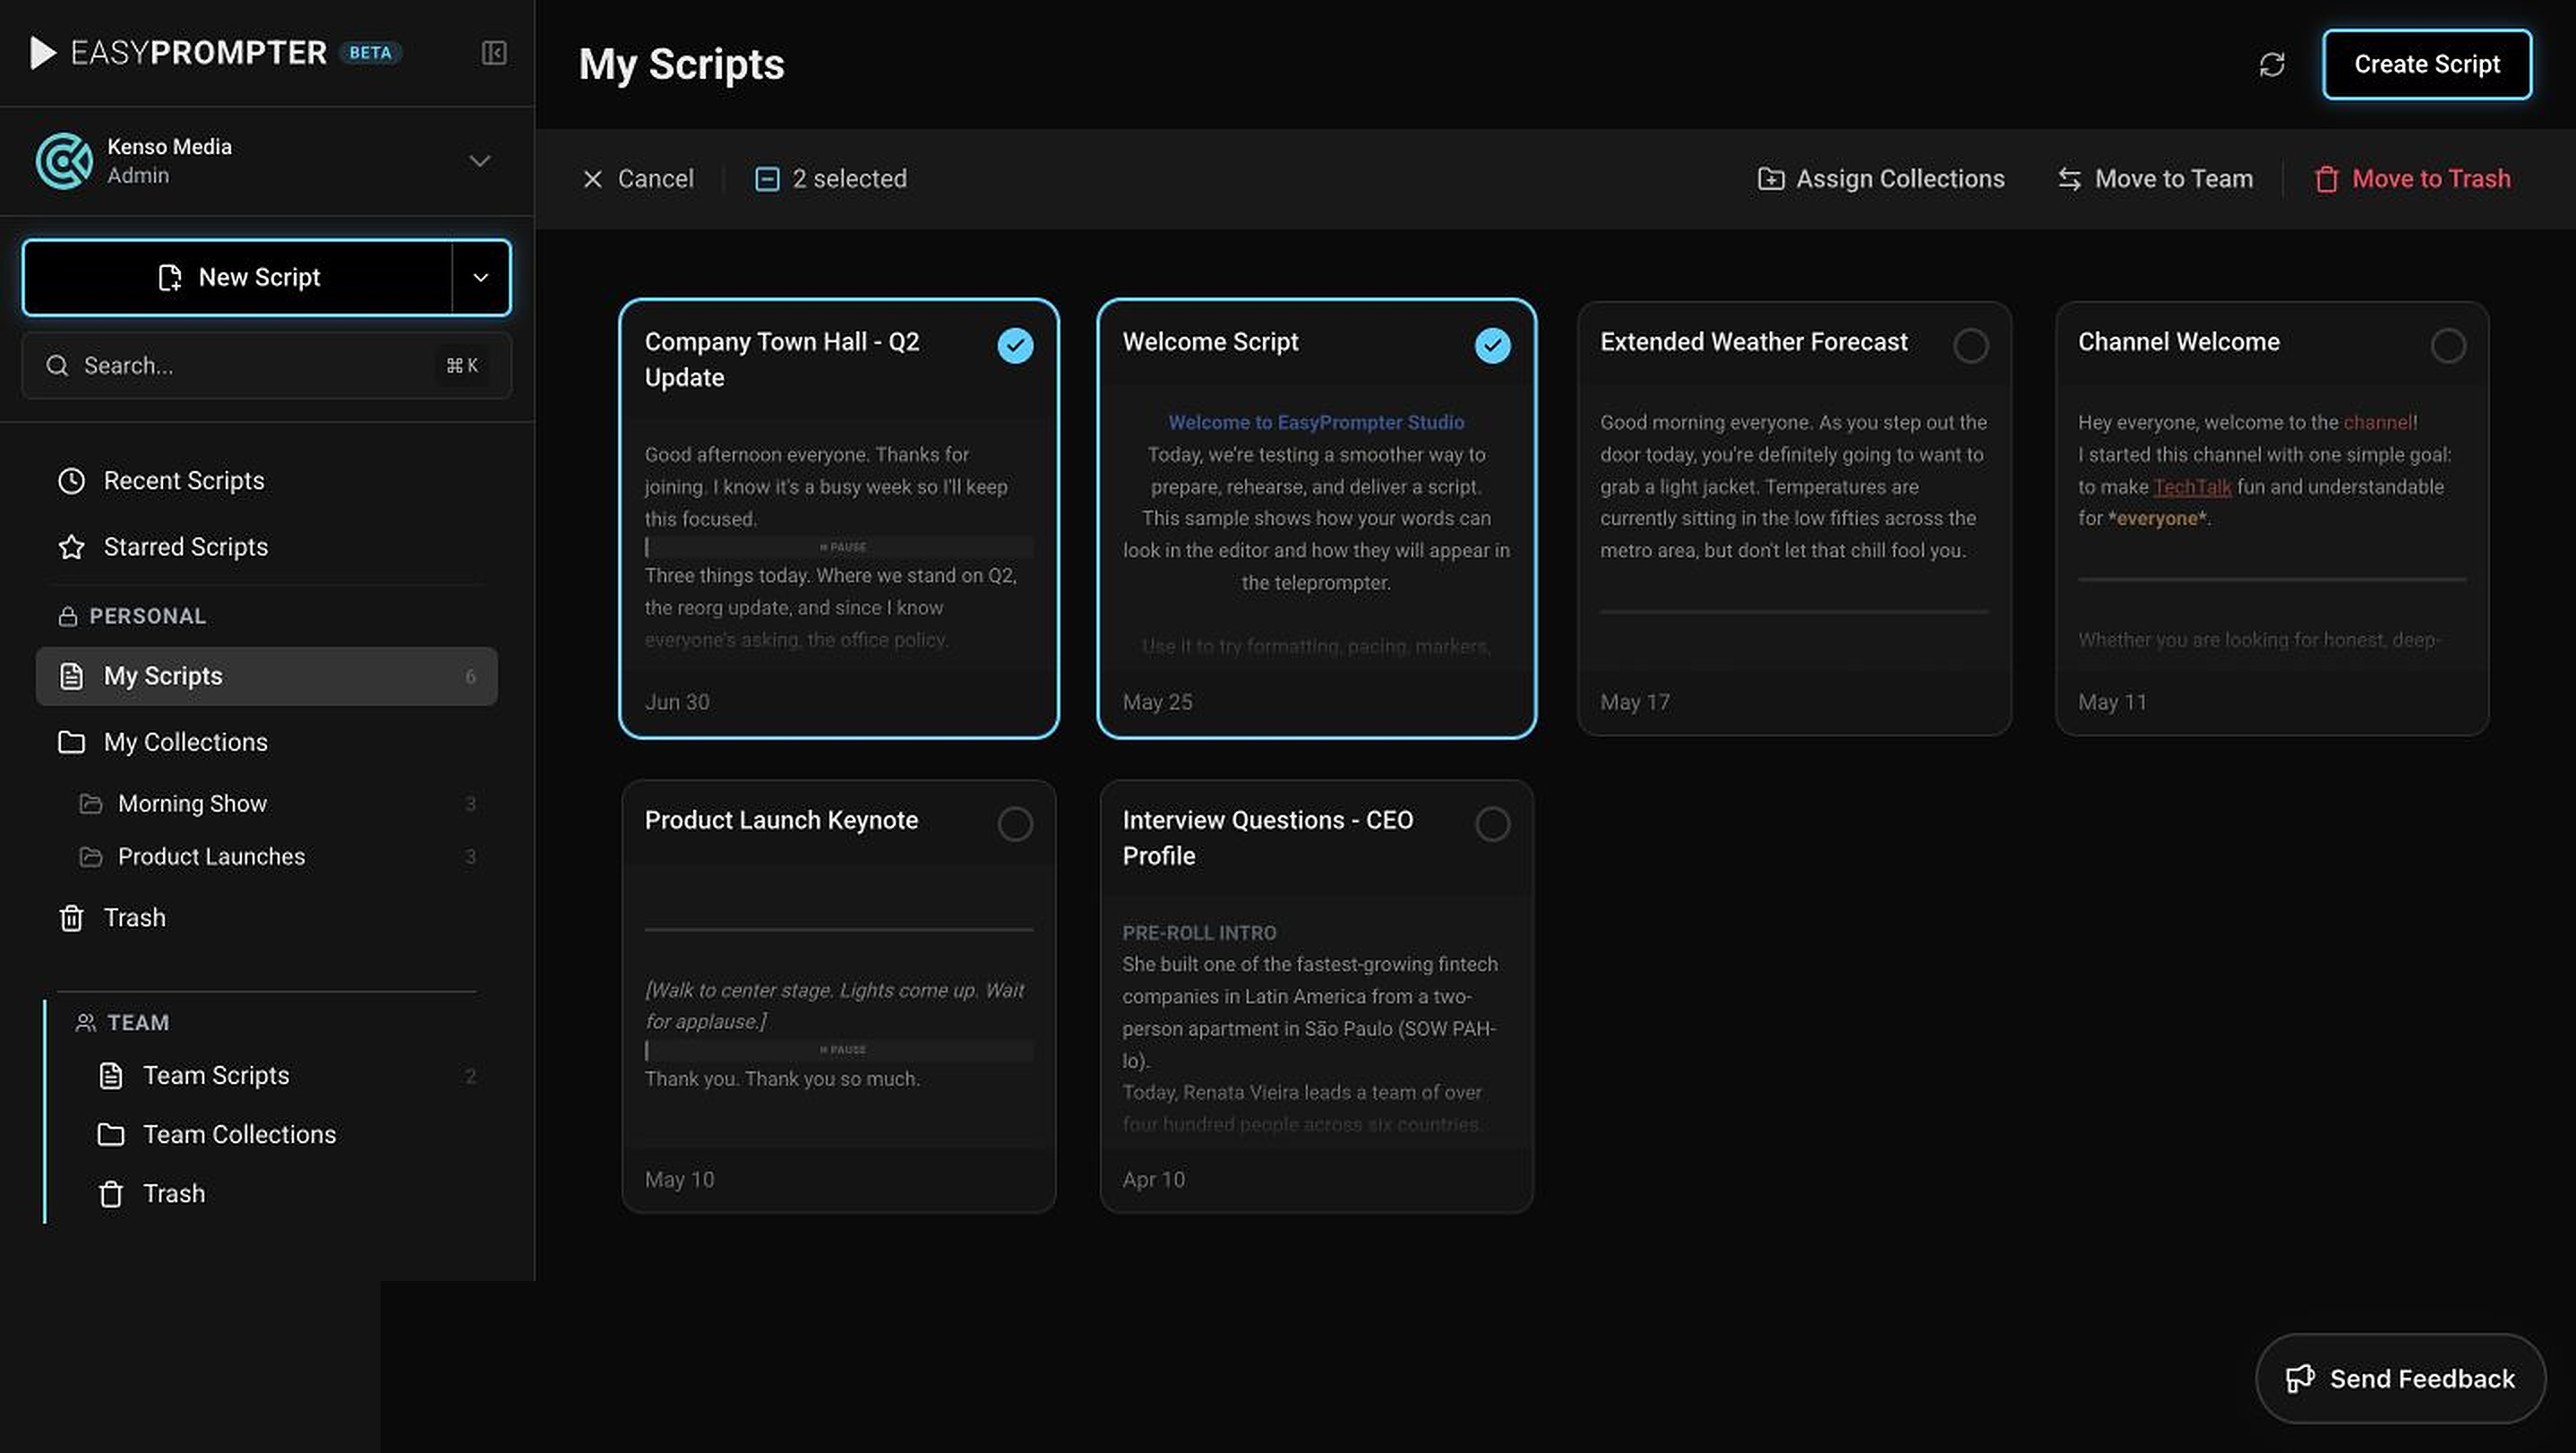Screen dimensions: 2576x1453
Task: Click the 'Welcome to EasyPrompter Studio' heading
Action: click(1316, 422)
